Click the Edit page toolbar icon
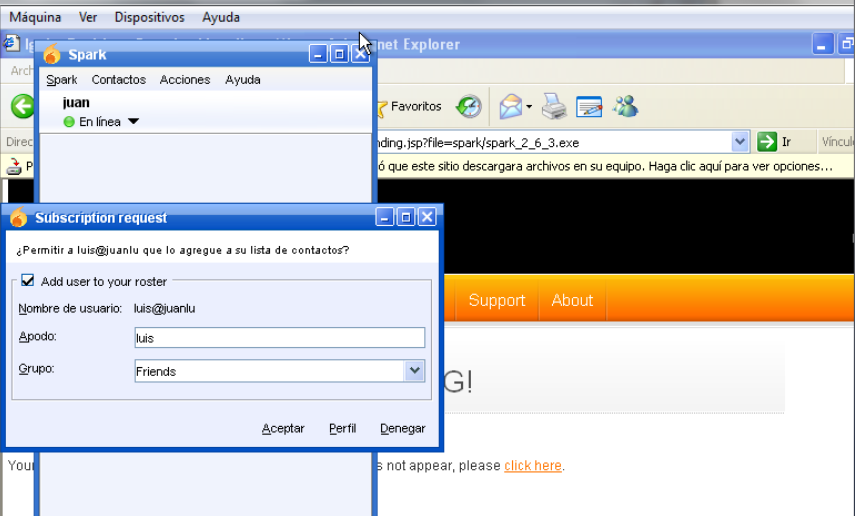The image size is (855, 516). [x=589, y=107]
